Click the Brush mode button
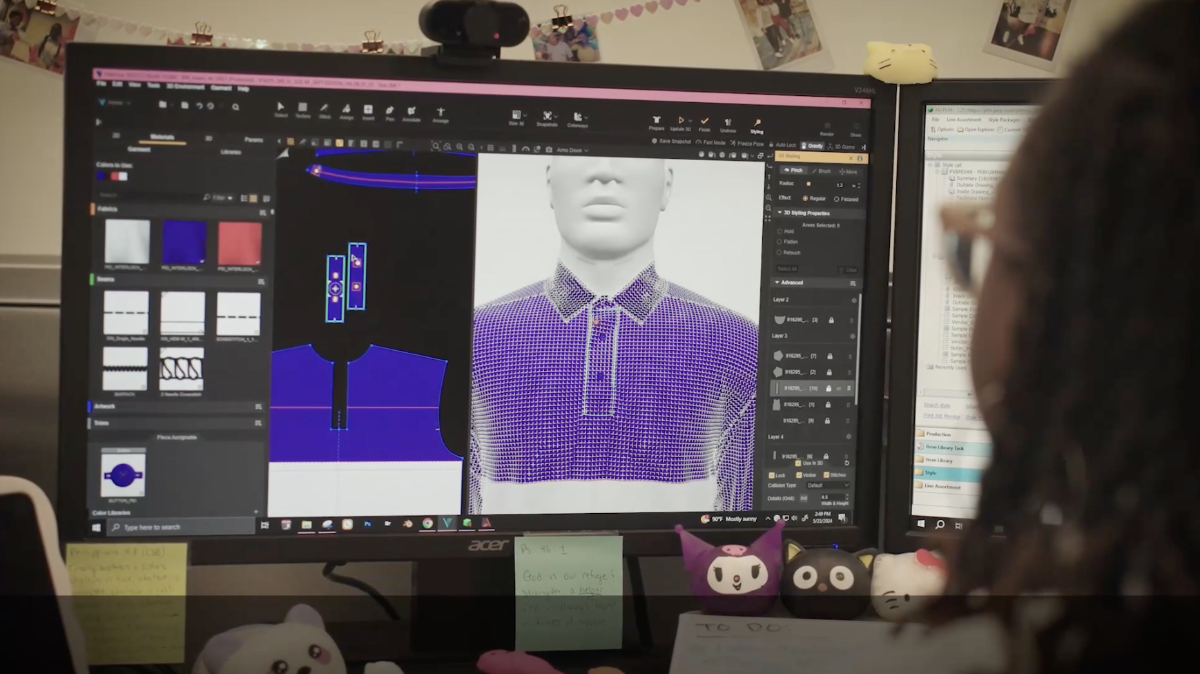This screenshot has width=1200, height=674. coord(822,171)
